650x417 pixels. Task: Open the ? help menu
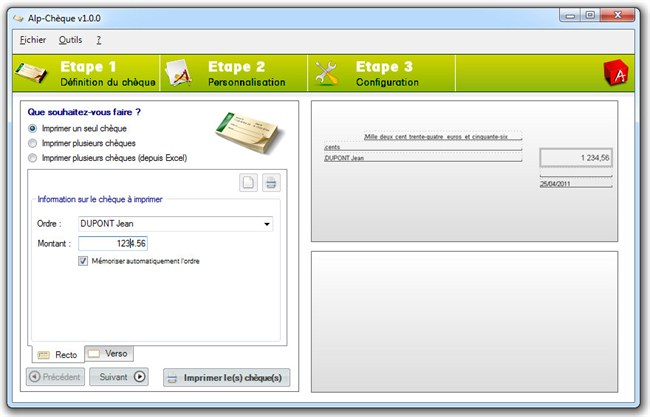coord(99,40)
